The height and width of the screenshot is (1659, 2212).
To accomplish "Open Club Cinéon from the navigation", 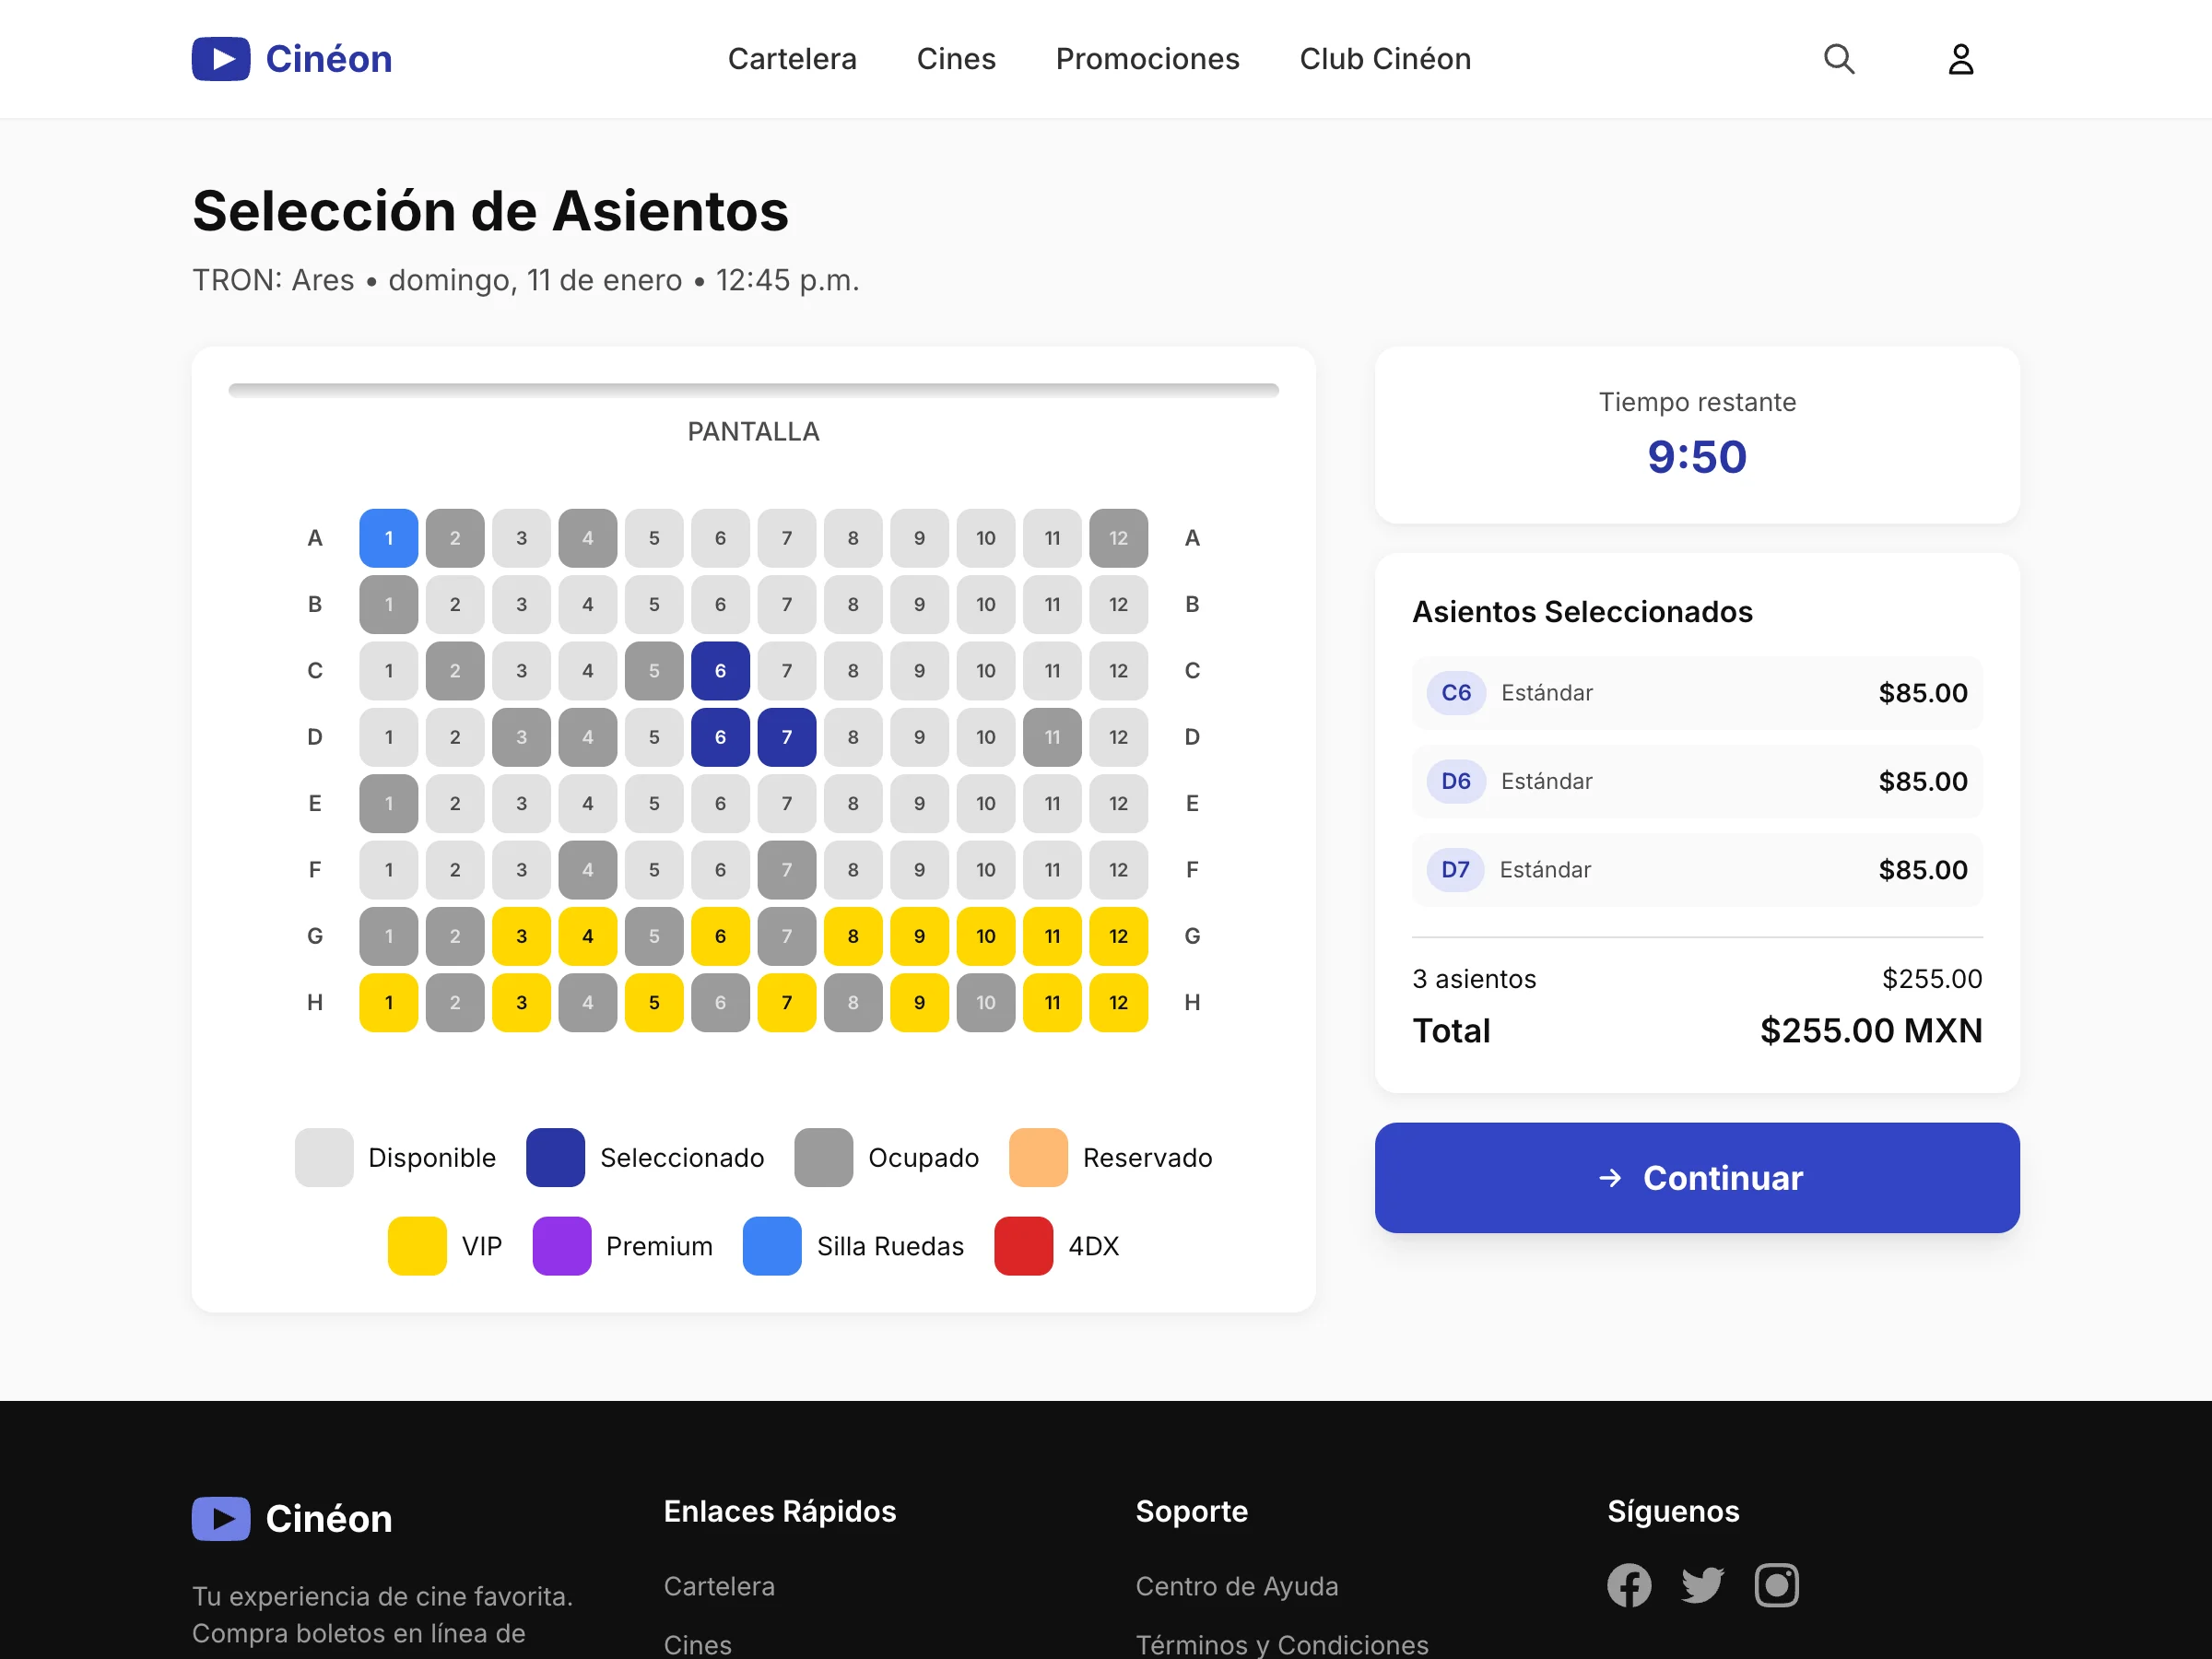I will tap(1384, 58).
